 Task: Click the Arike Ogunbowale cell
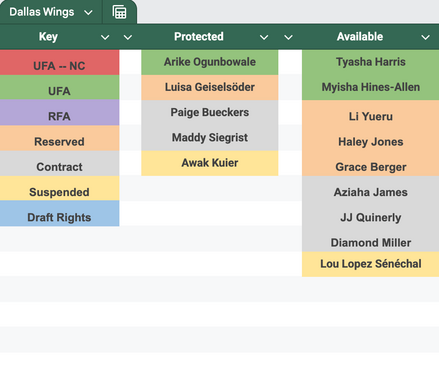coord(210,62)
